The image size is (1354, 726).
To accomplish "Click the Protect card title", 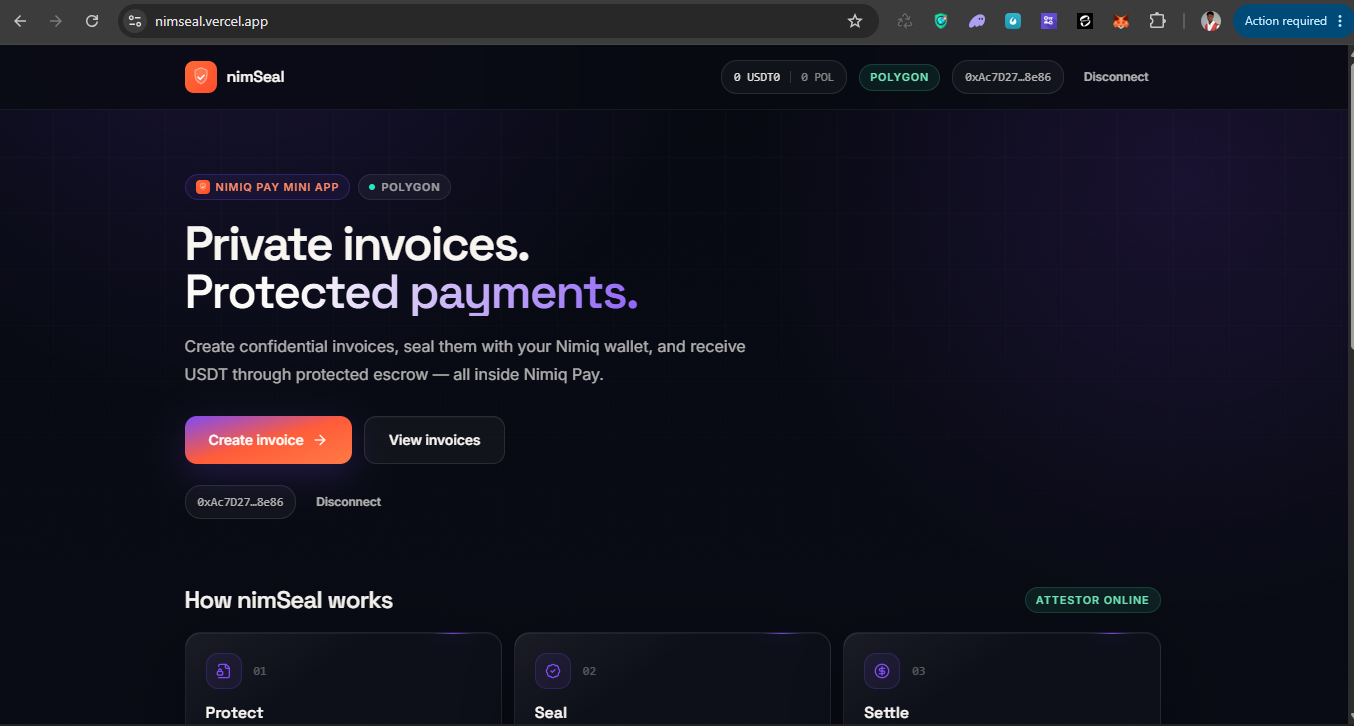I will tap(234, 713).
